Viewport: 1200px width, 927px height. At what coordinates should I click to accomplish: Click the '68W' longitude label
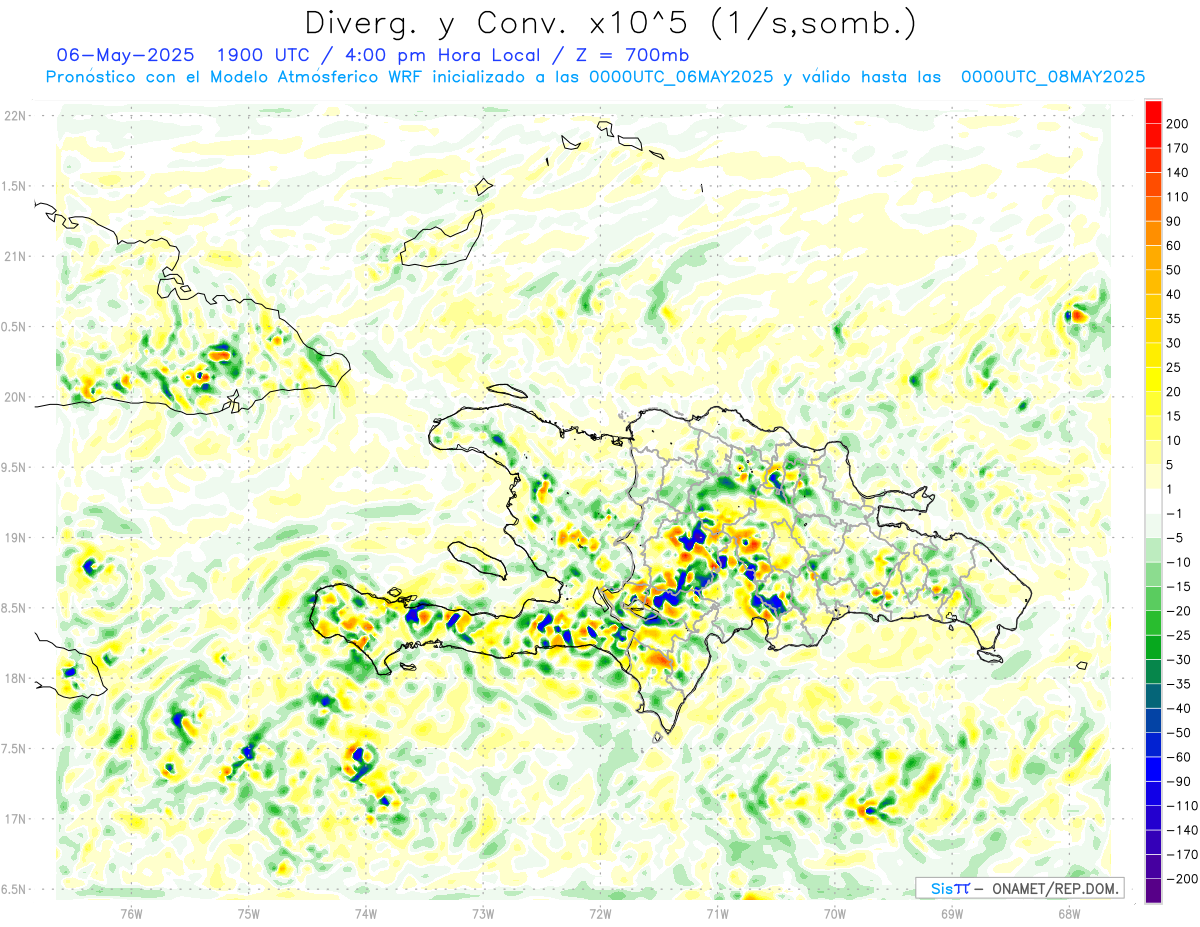tap(1068, 913)
